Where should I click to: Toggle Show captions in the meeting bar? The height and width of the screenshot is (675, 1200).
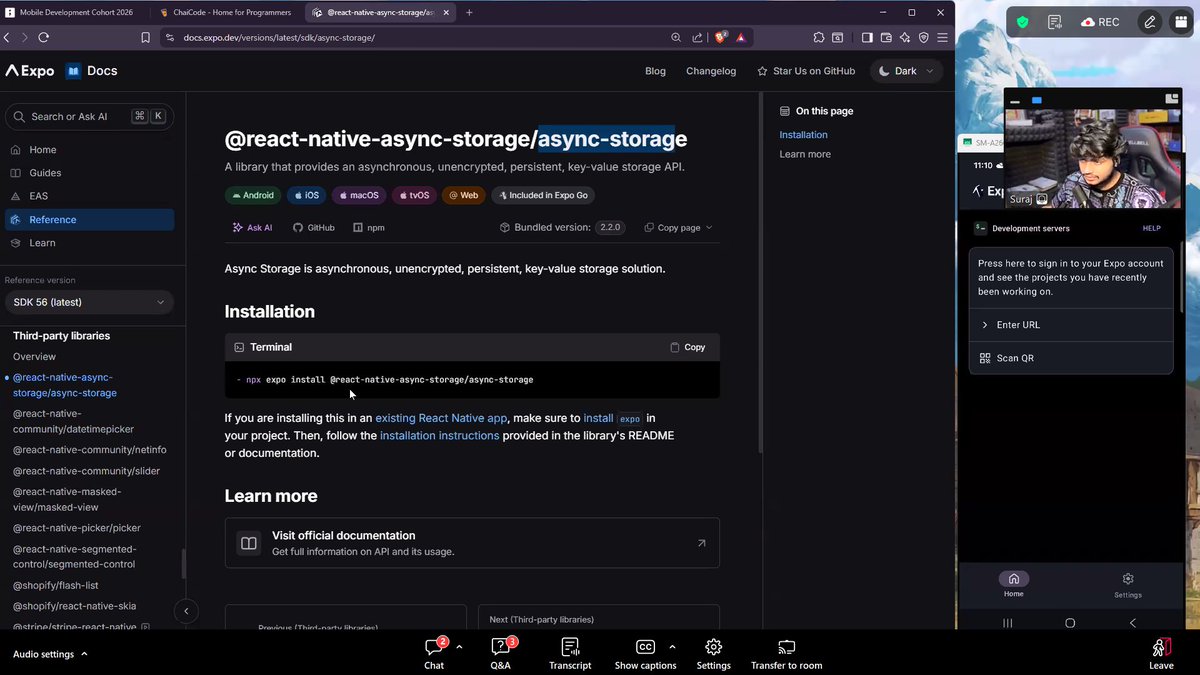coord(645,654)
